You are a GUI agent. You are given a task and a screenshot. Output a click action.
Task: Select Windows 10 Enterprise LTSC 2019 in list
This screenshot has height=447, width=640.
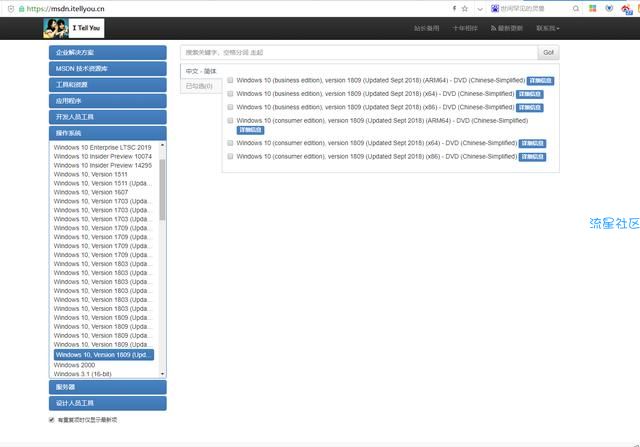pos(102,147)
